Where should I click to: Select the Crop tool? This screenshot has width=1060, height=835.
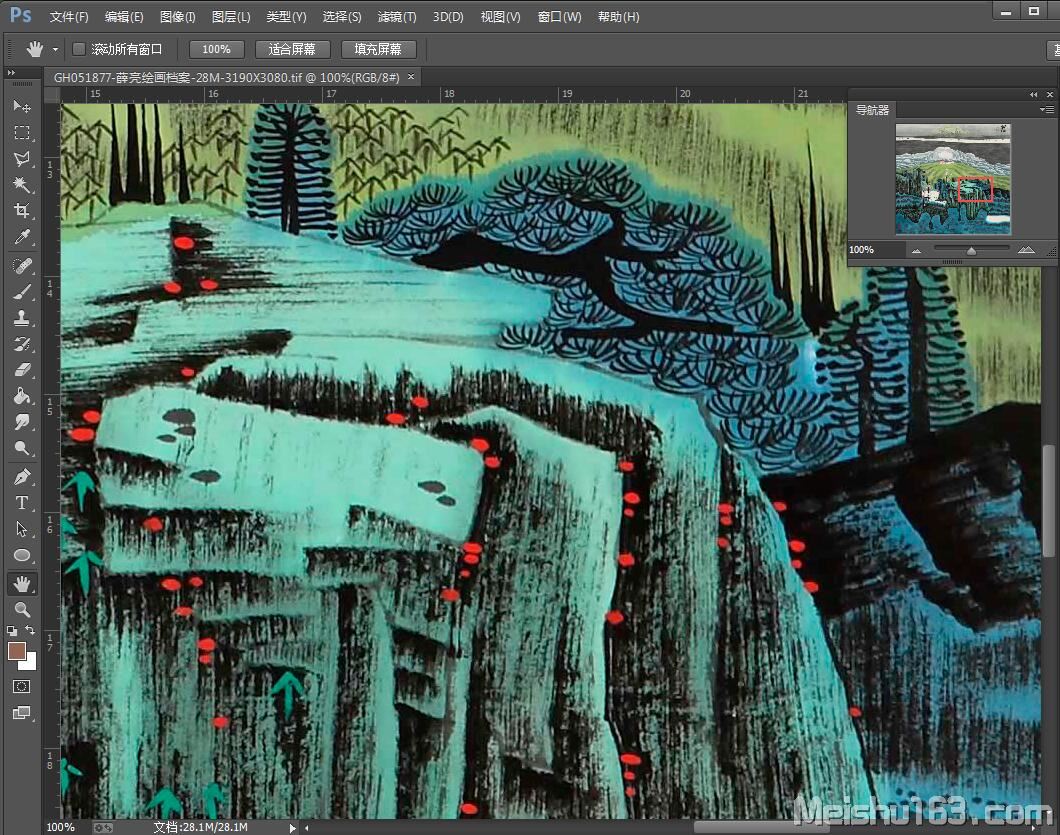[22, 211]
